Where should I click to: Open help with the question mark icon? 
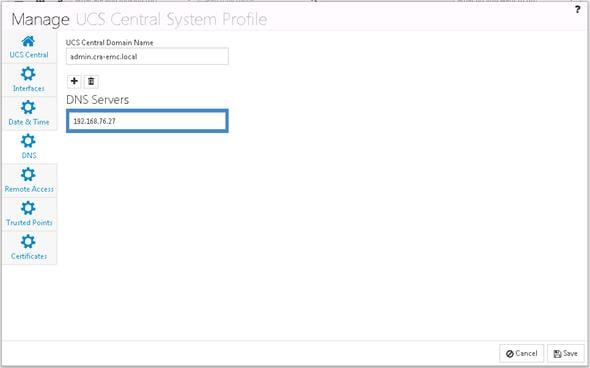point(578,10)
